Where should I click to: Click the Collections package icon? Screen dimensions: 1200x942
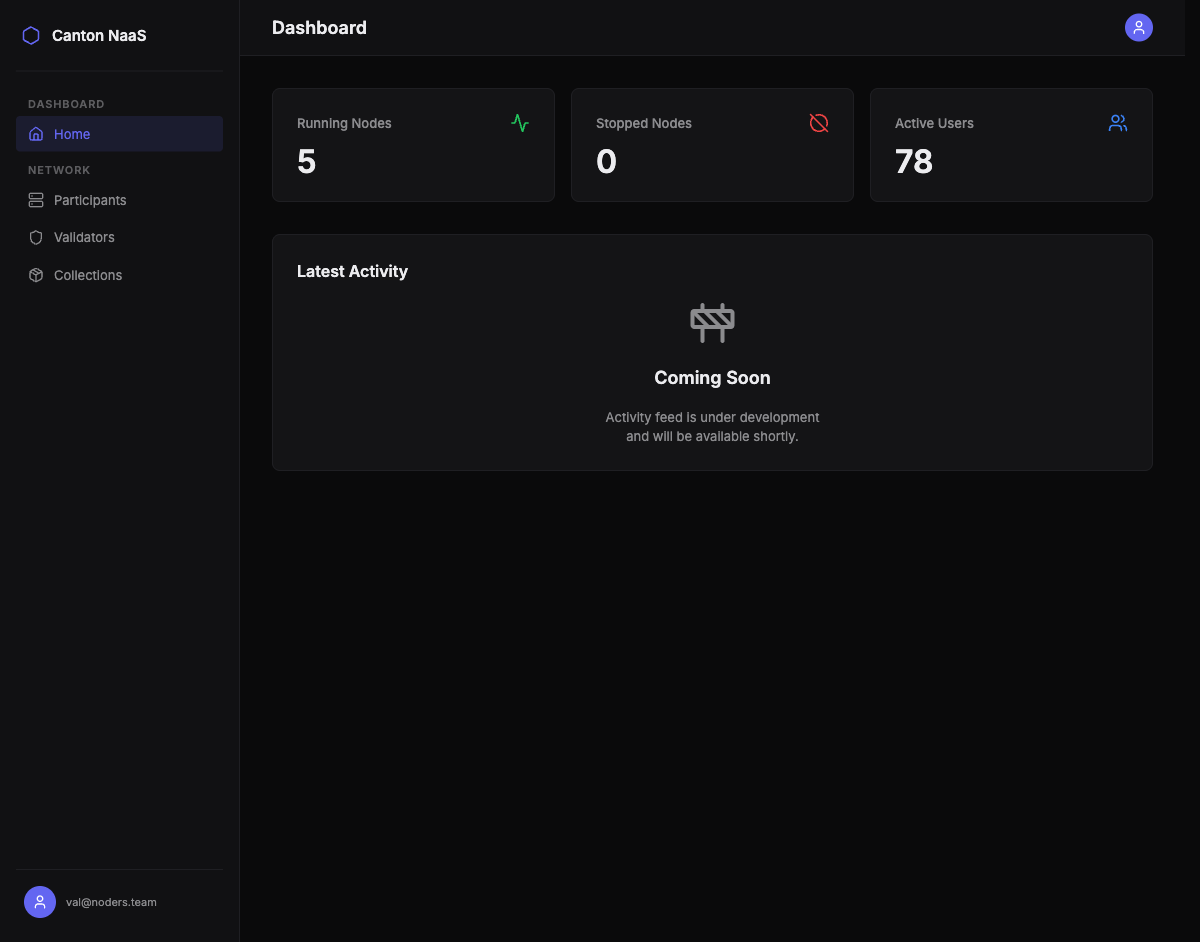point(36,275)
